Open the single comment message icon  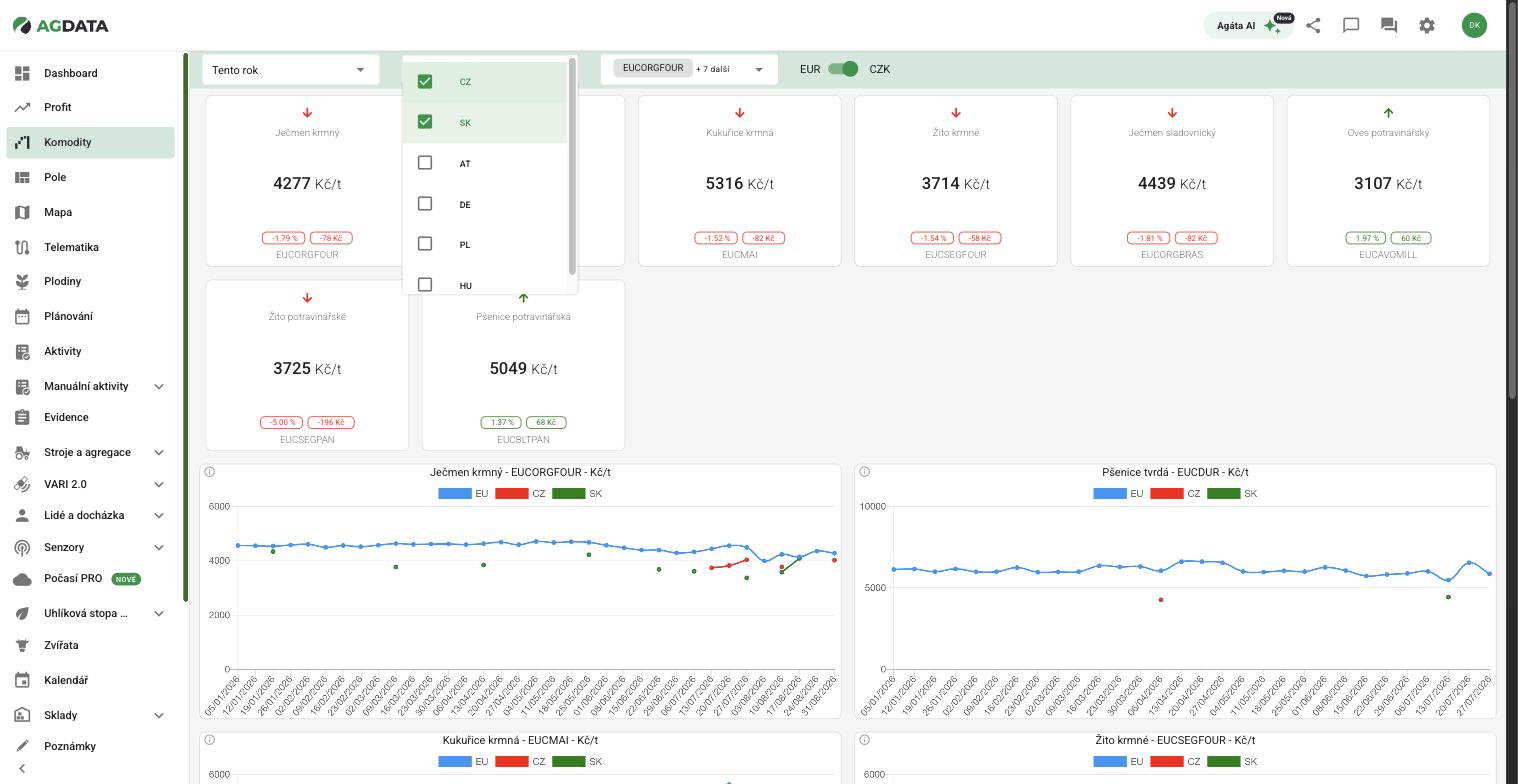(x=1351, y=26)
